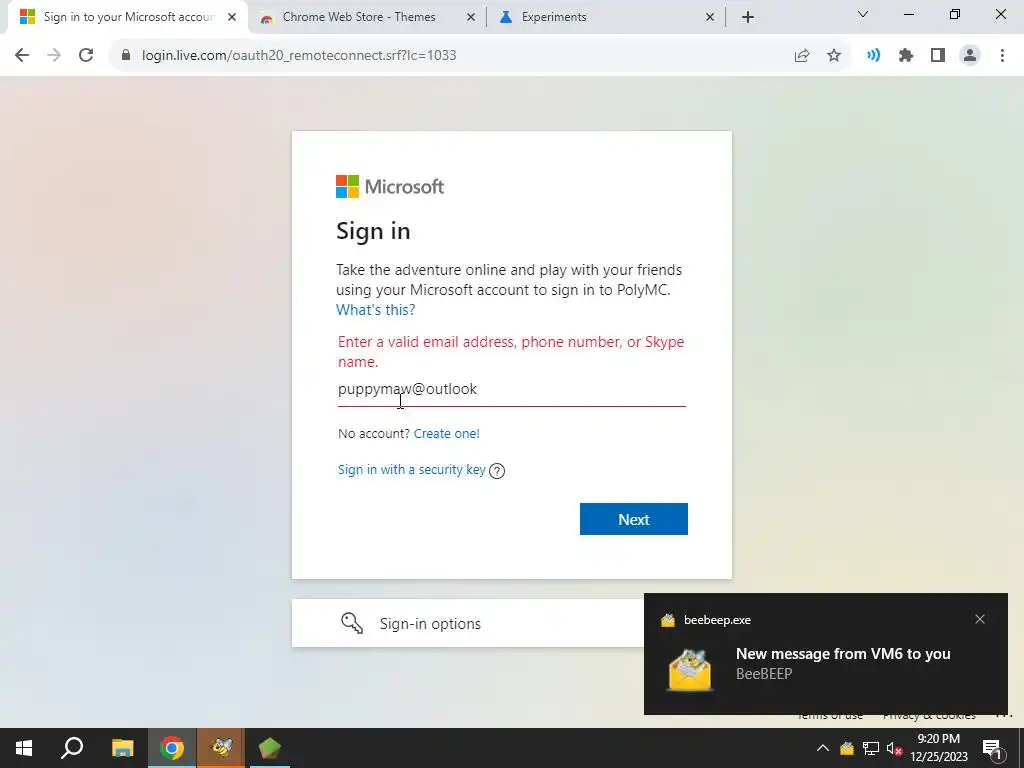
Task: Open the Chrome profile avatar menu
Action: click(970, 56)
